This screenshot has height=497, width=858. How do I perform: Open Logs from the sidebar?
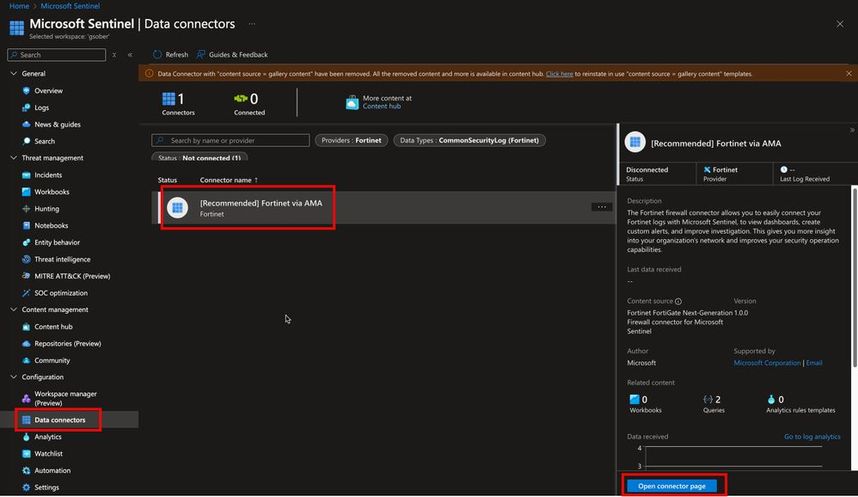42,108
